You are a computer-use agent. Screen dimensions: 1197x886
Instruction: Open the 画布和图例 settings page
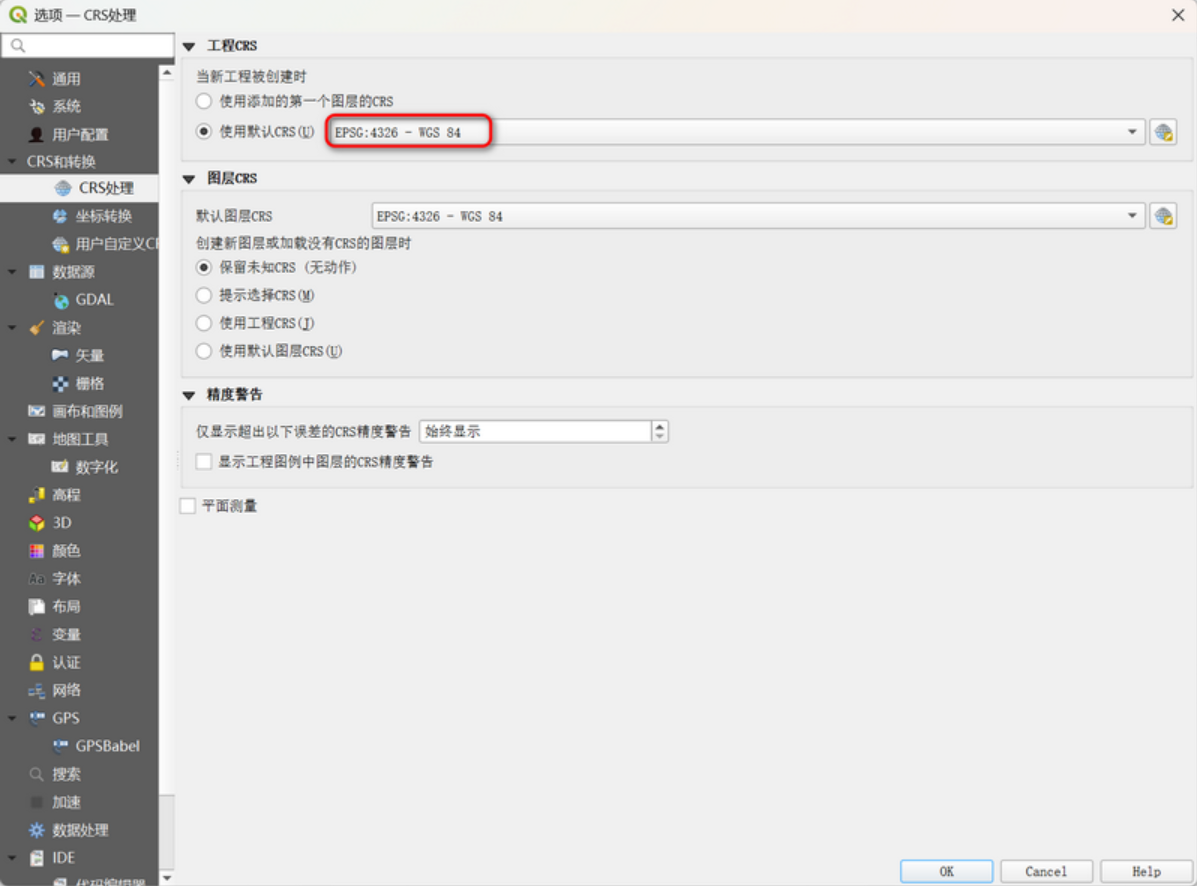[x=86, y=411]
